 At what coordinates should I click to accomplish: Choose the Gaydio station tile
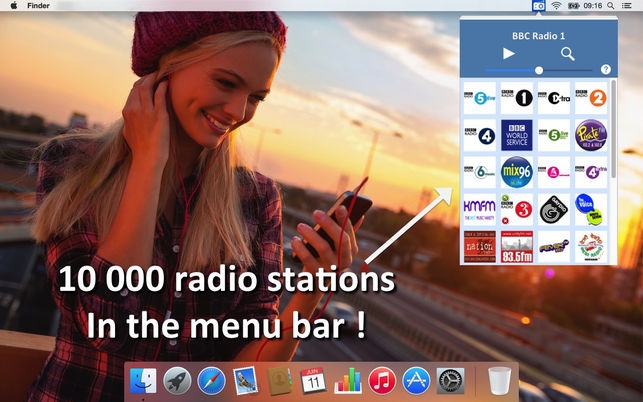(x=554, y=210)
